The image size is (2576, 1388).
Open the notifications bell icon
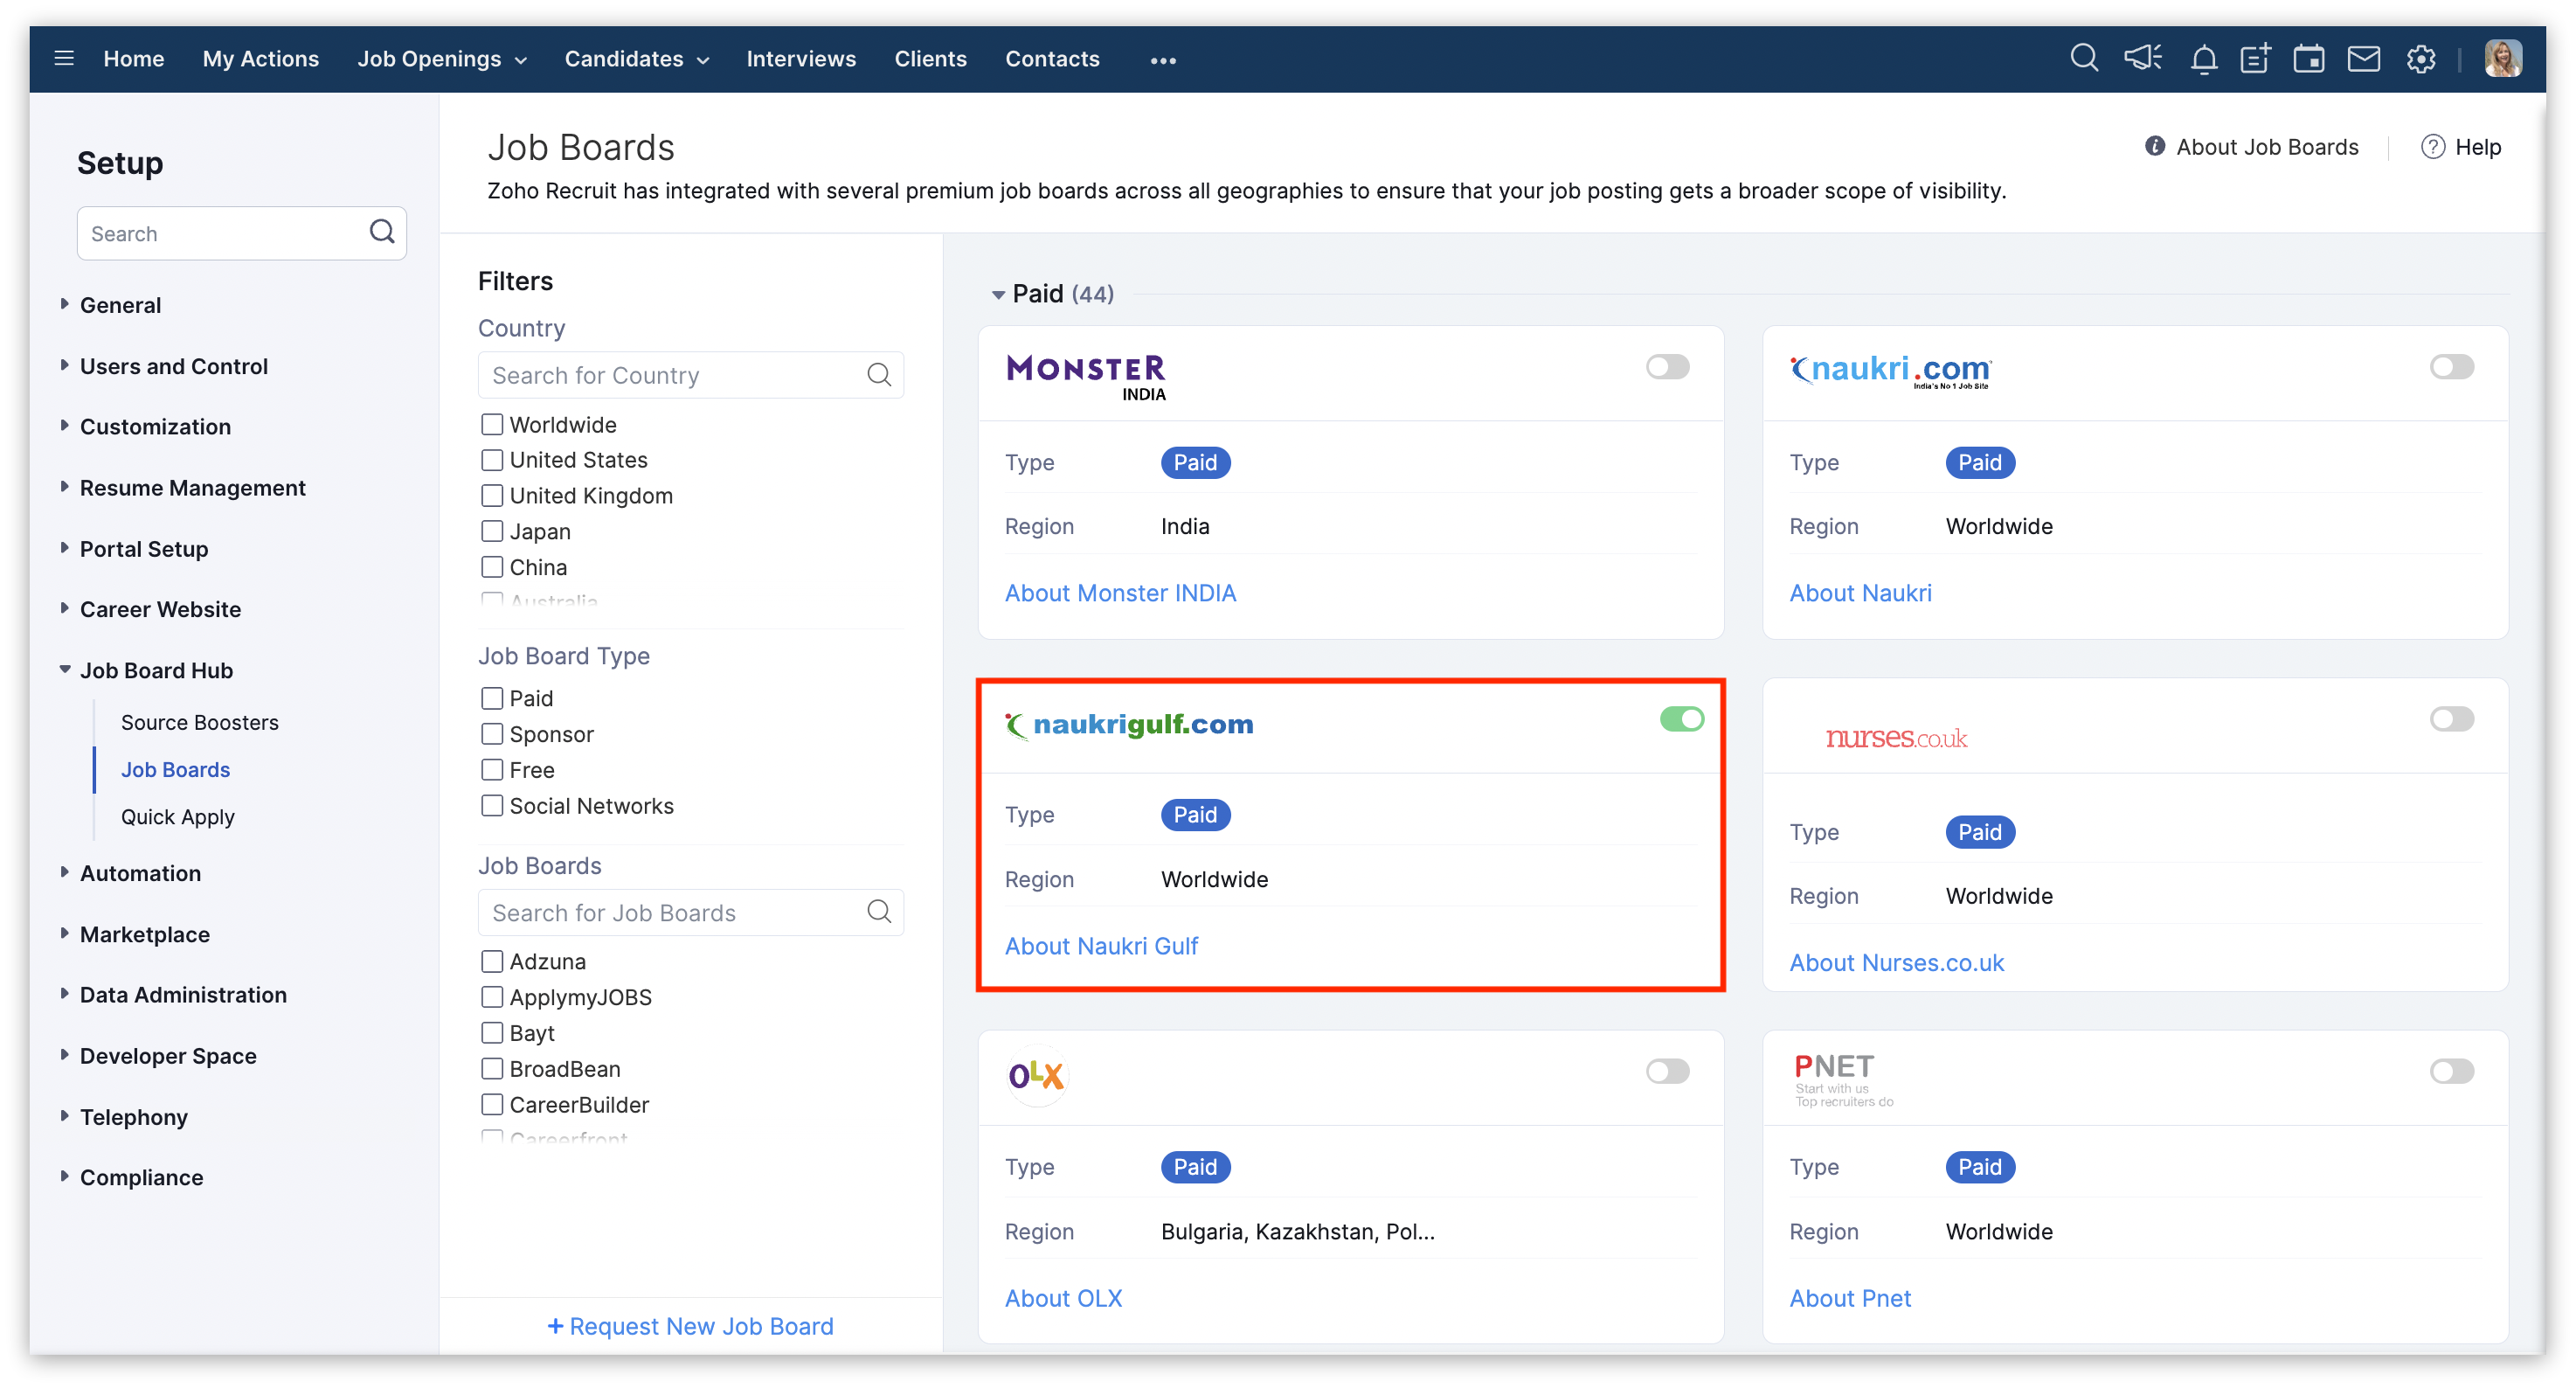click(2203, 60)
